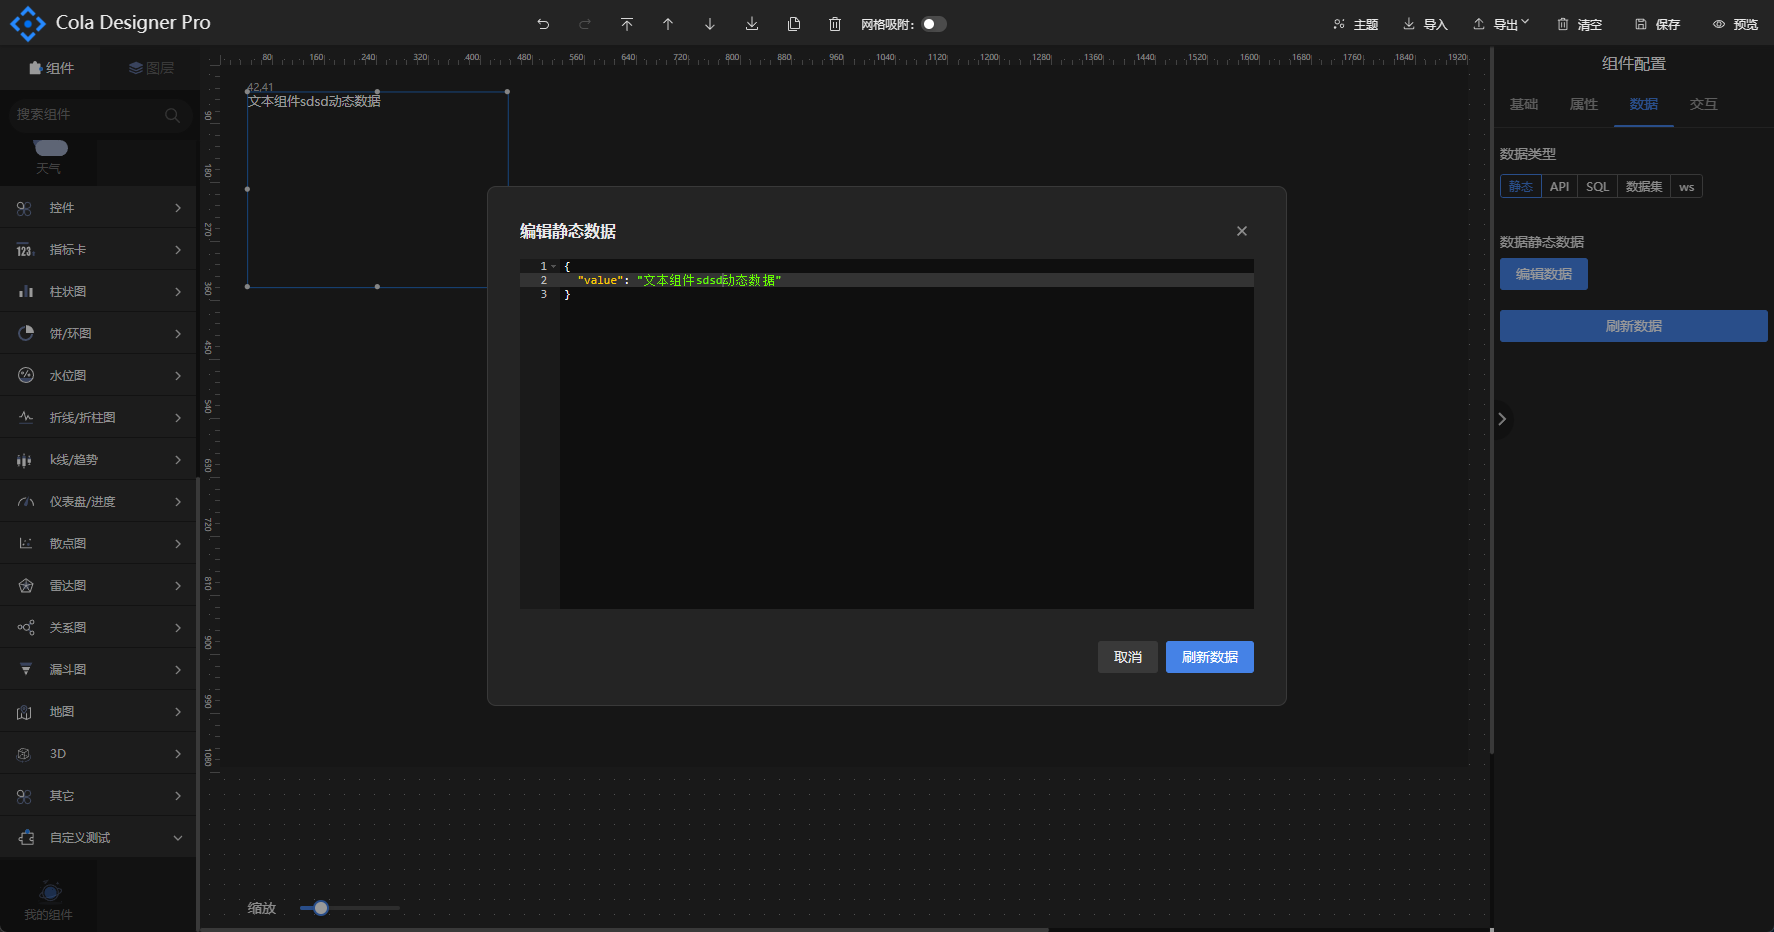The height and width of the screenshot is (932, 1774).
Task: Click the copy component icon
Action: point(794,24)
